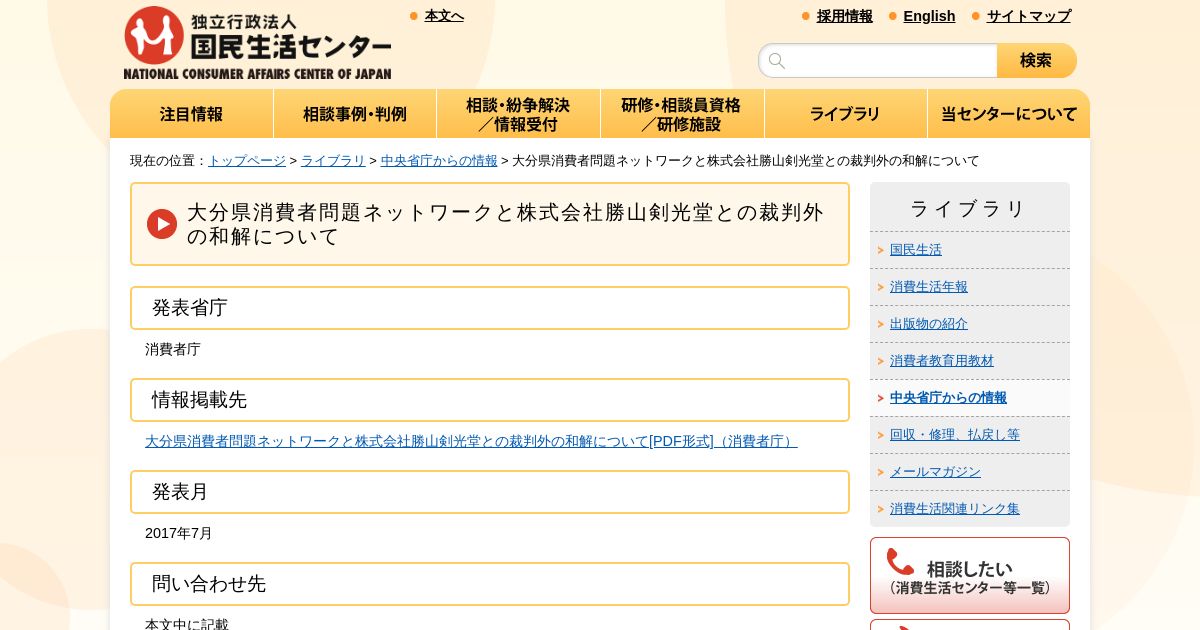Jump to 本文へ skip link

tap(444, 16)
